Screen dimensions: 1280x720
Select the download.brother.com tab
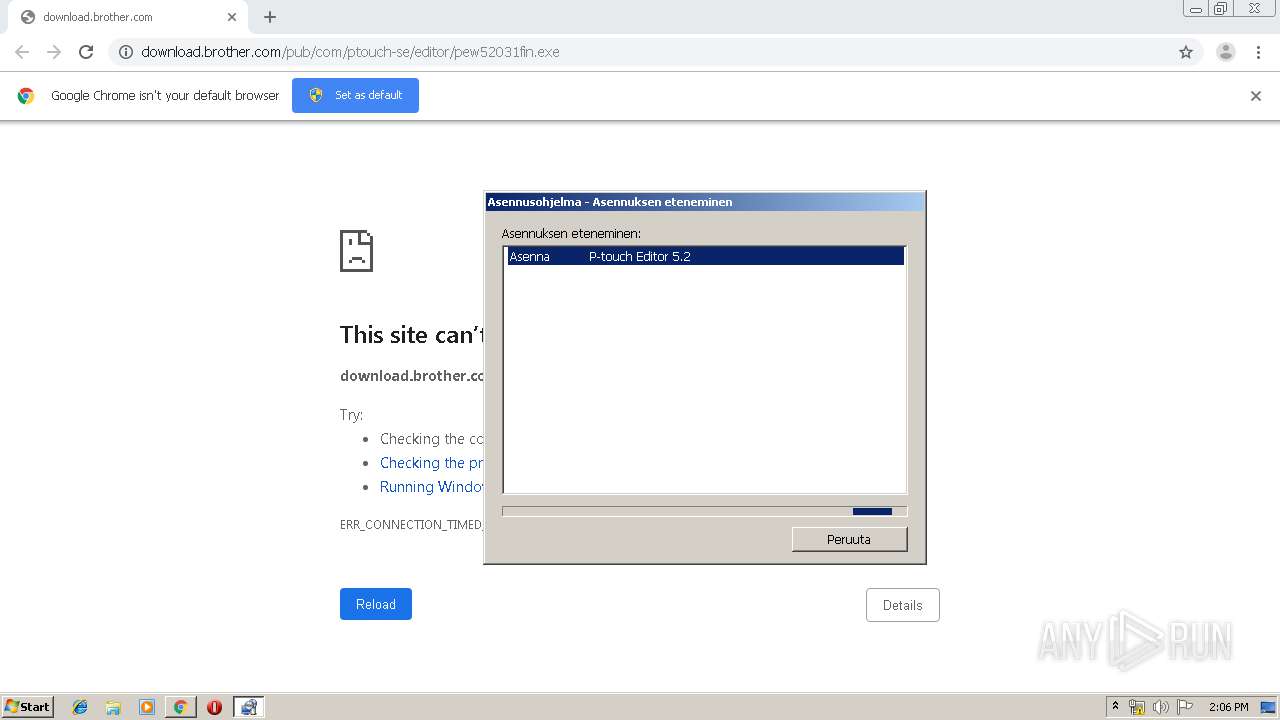coord(128,17)
